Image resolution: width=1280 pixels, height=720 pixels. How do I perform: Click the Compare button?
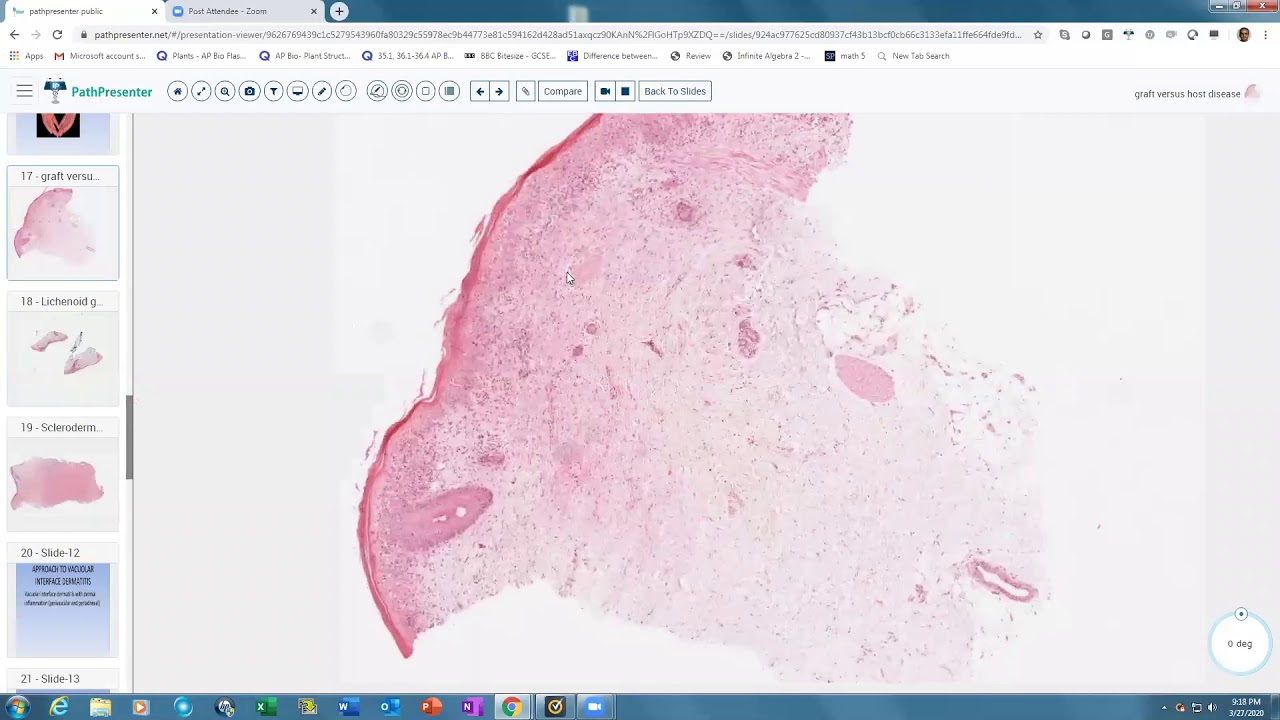(563, 91)
